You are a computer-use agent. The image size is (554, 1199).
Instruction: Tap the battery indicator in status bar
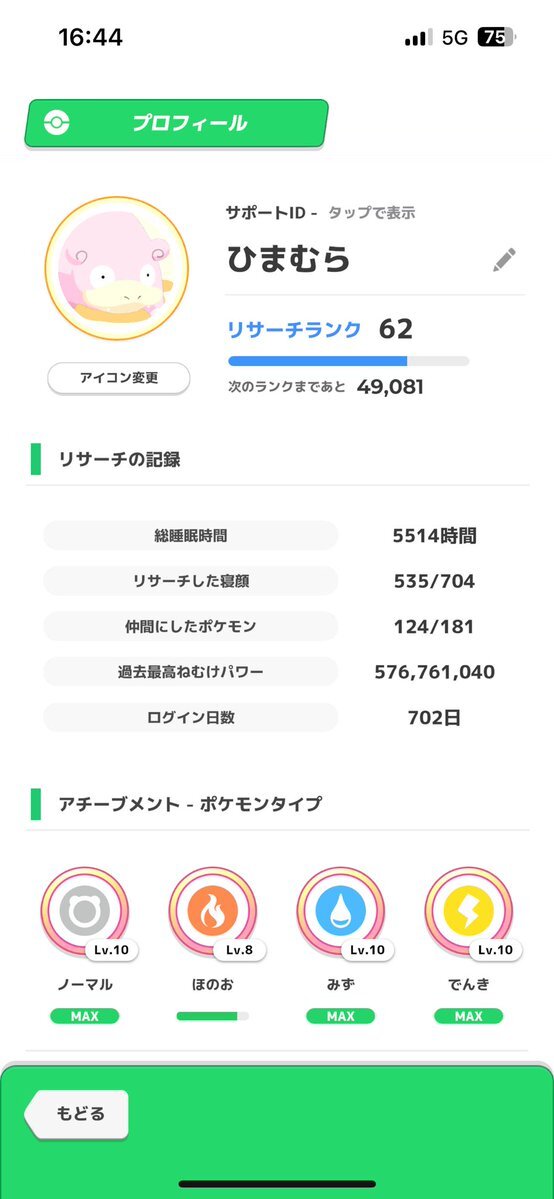click(497, 37)
